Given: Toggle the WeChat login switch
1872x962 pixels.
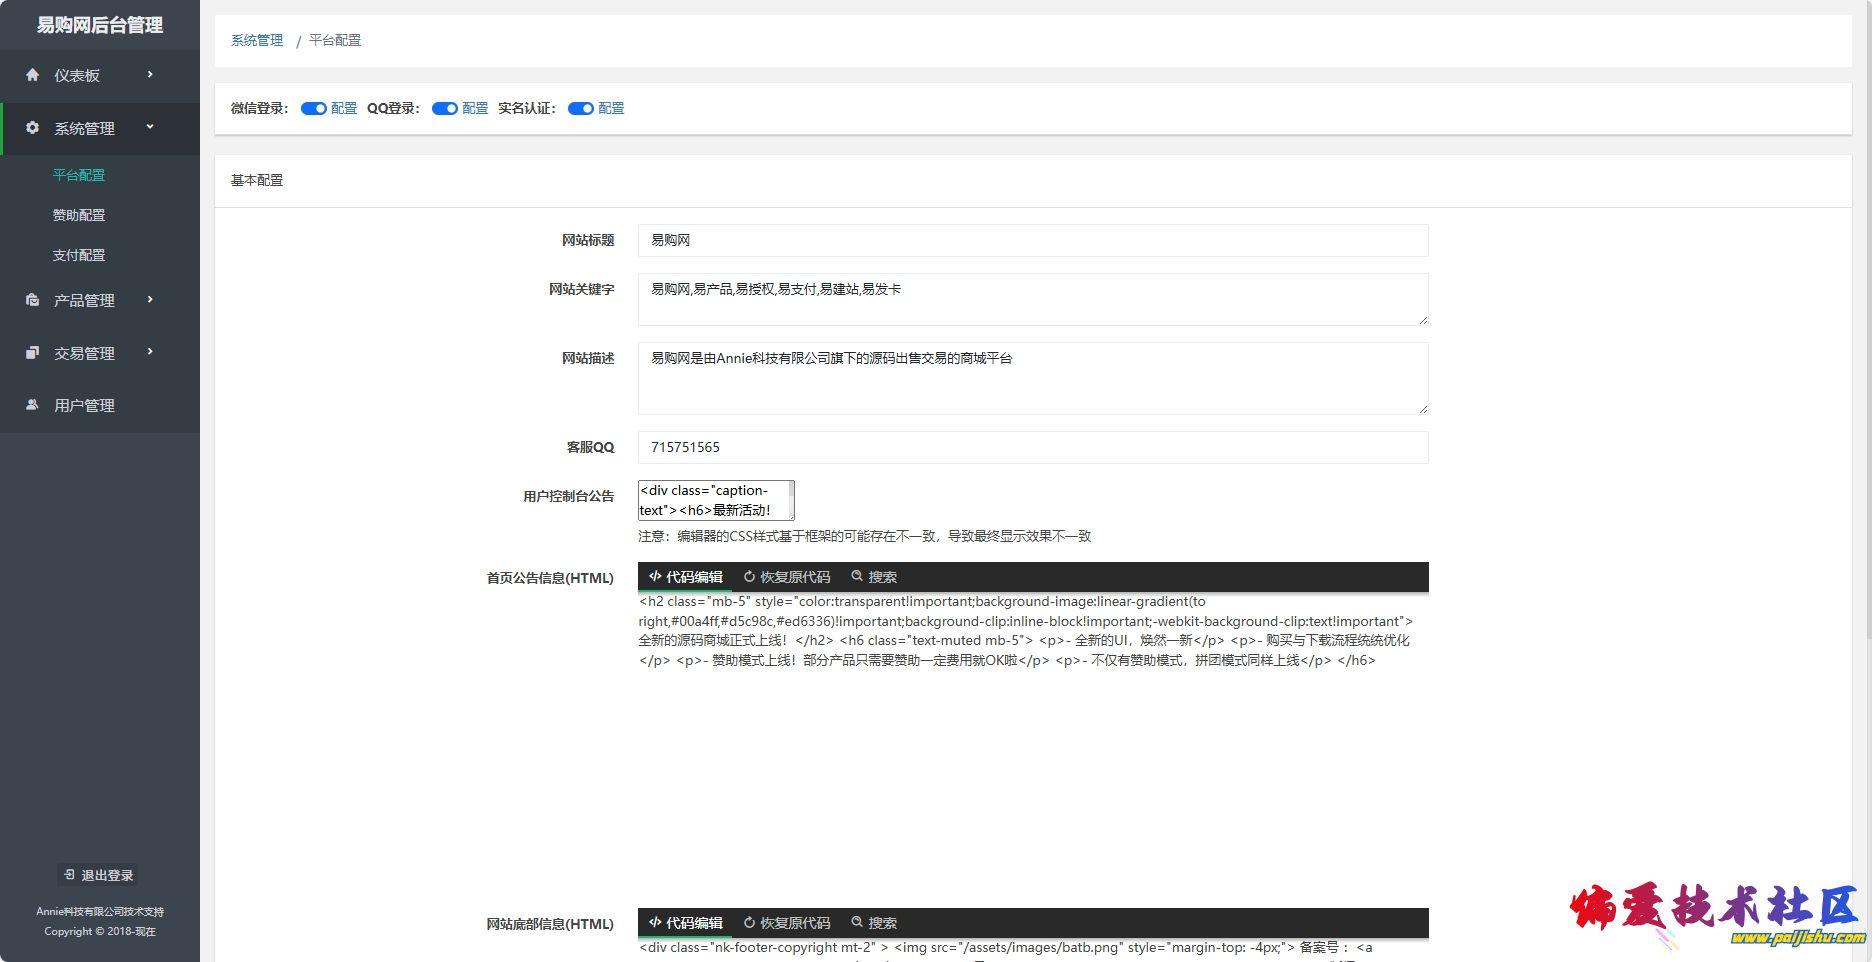Looking at the screenshot, I should [x=314, y=109].
